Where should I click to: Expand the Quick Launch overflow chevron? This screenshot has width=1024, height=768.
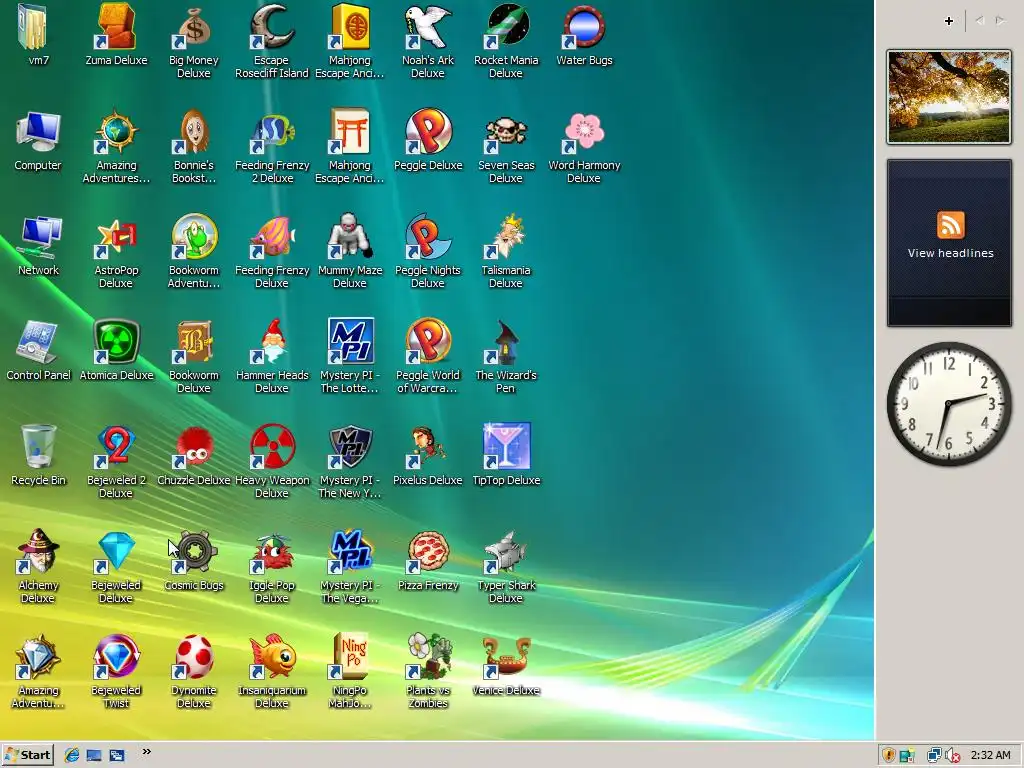pos(147,752)
